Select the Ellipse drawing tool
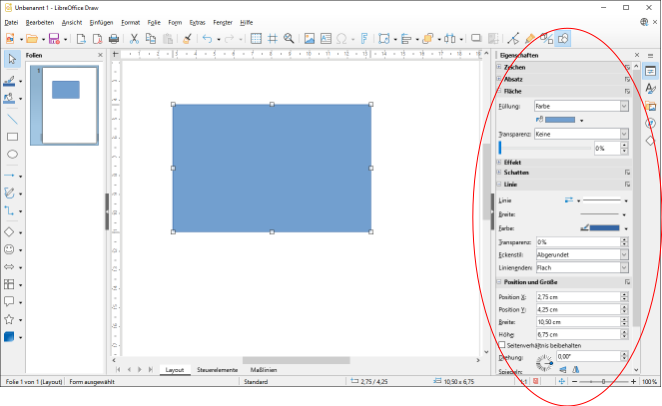Viewport: 662px width, 406px height. pos(13,154)
